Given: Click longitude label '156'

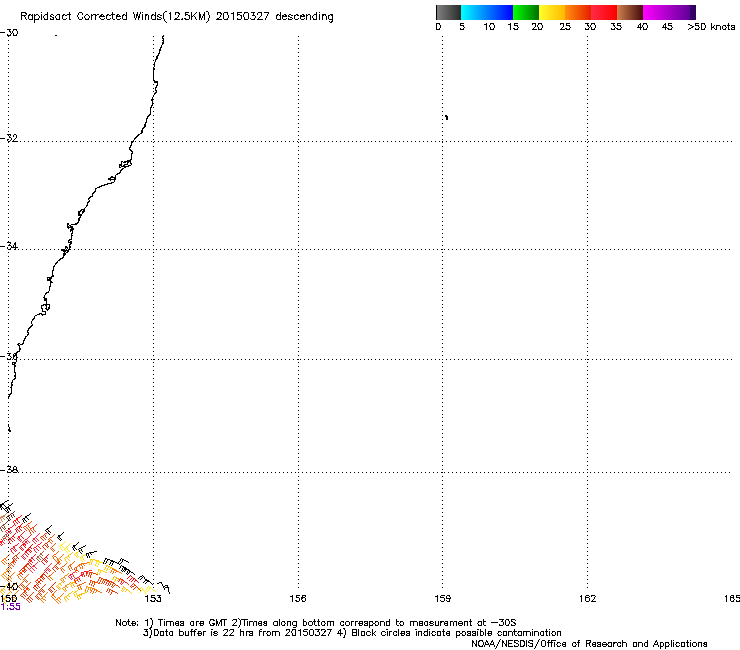Looking at the screenshot, I should 298,599.
